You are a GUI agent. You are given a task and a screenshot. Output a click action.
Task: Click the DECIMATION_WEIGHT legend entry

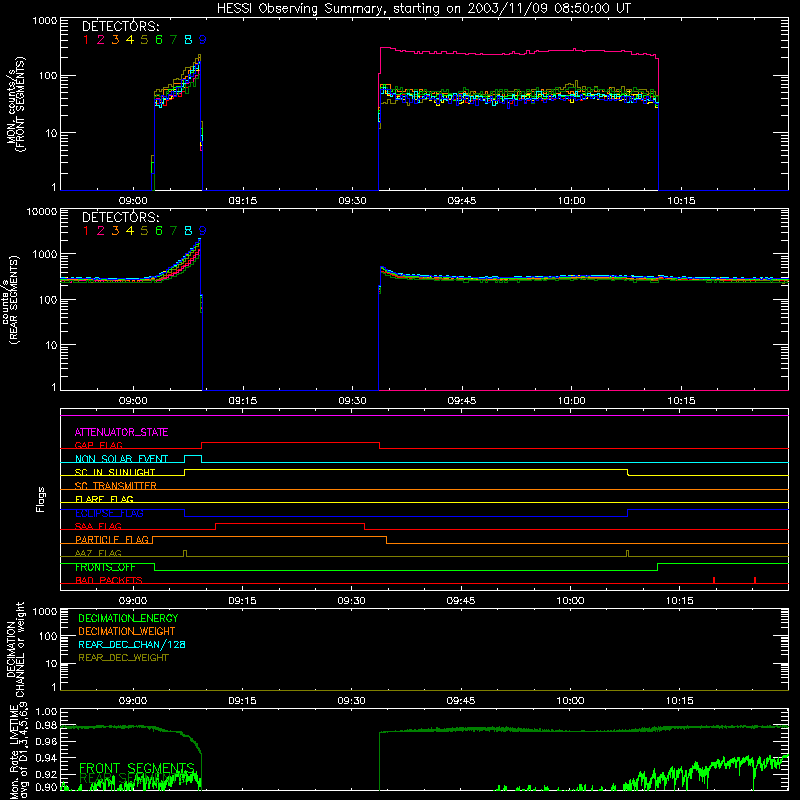(127, 632)
